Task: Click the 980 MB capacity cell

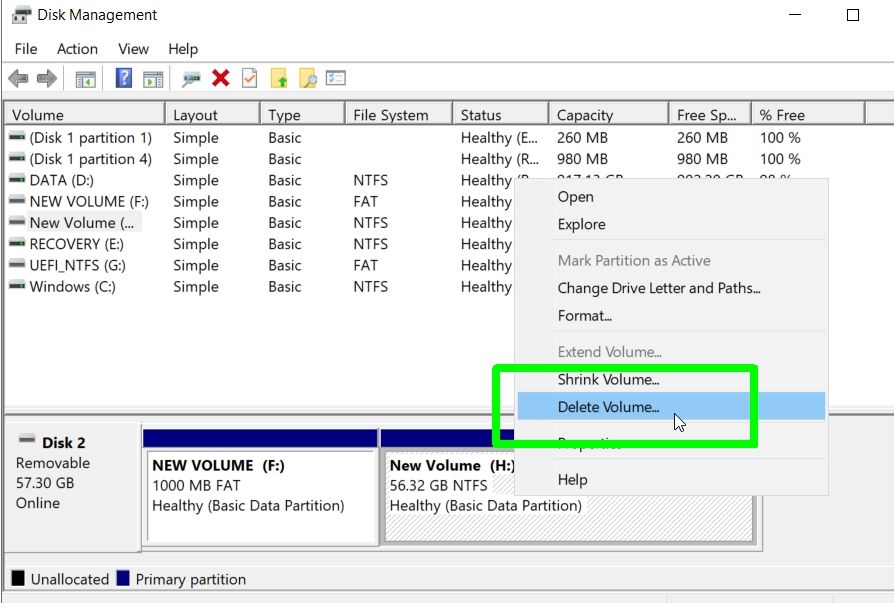Action: [x=582, y=159]
